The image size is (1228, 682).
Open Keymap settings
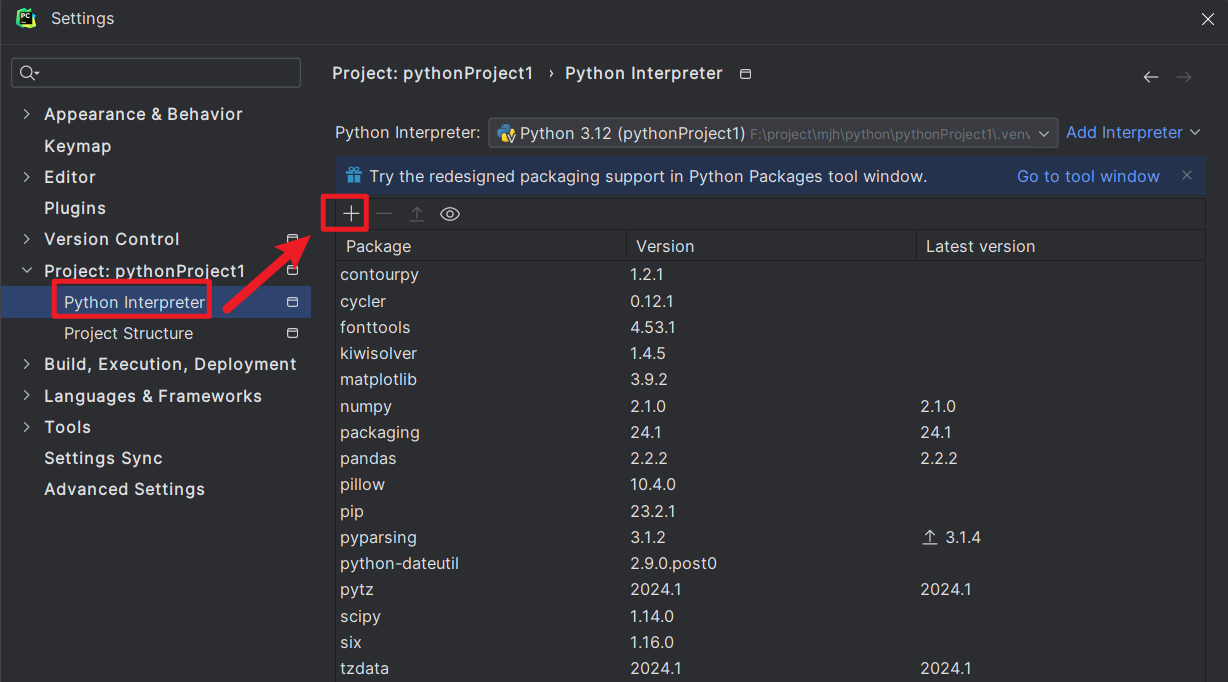[78, 146]
